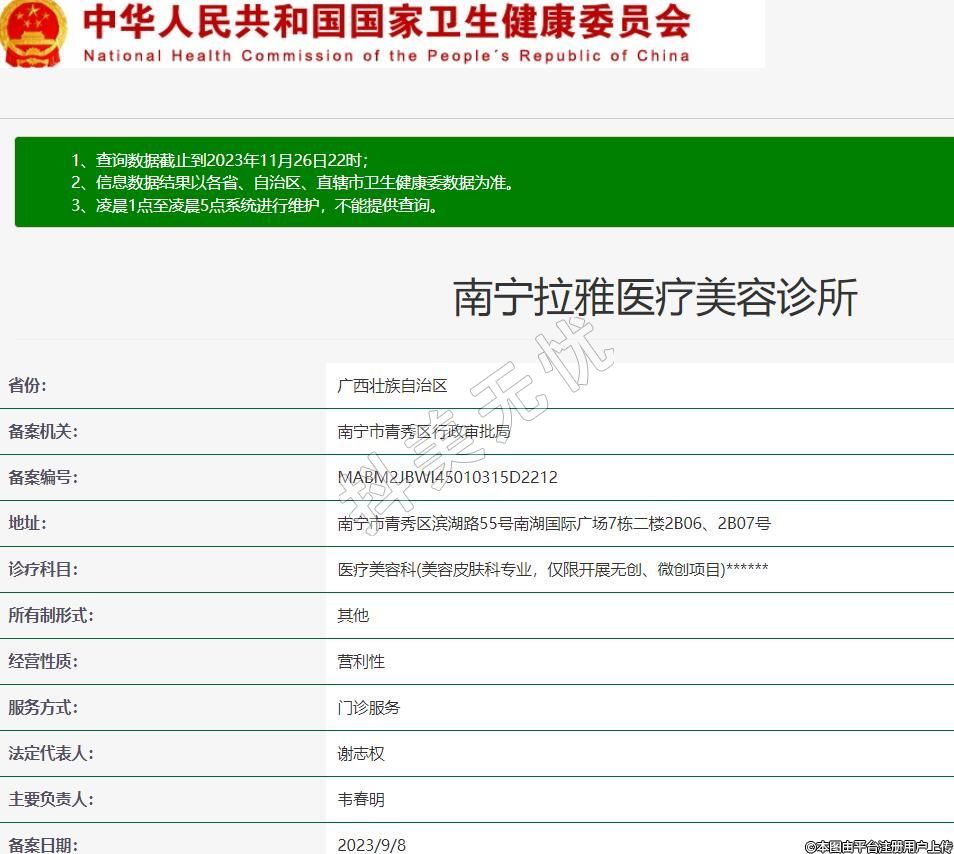
Task: Click the 省份 row label
Action: point(28,386)
